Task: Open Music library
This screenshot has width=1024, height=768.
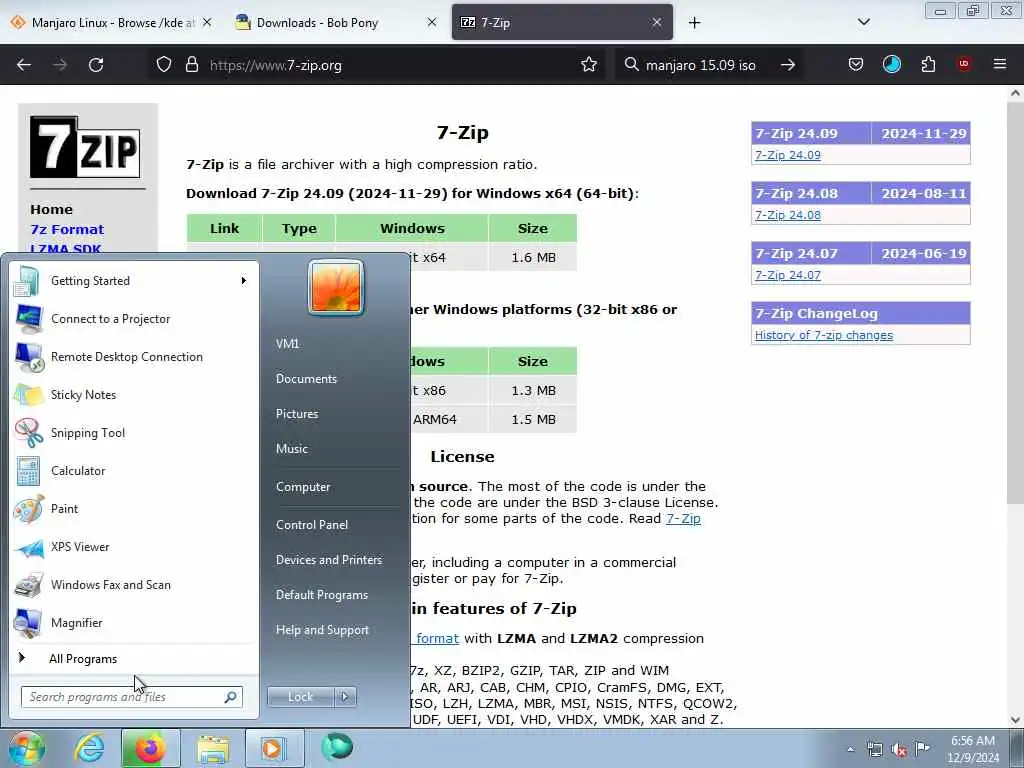Action: tap(292, 449)
